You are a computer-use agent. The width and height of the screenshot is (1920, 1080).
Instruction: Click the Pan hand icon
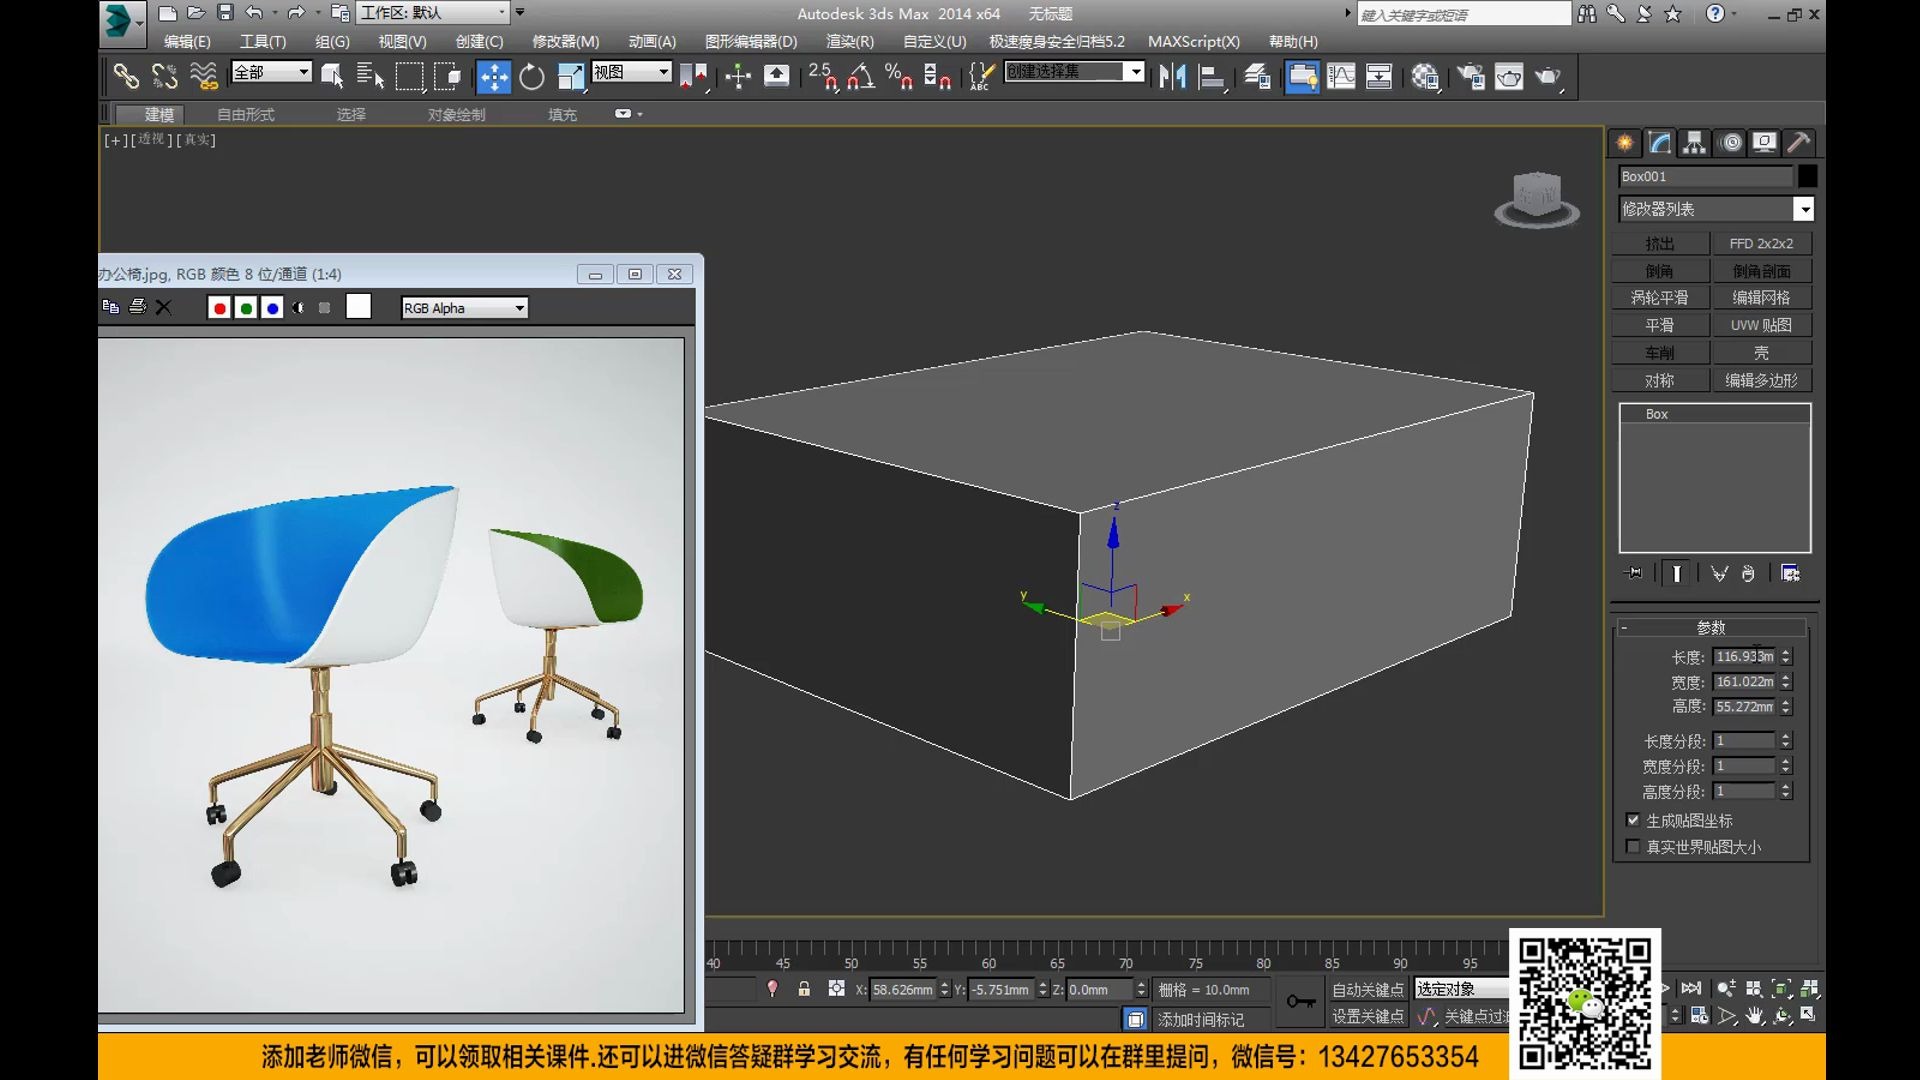click(x=1753, y=1015)
